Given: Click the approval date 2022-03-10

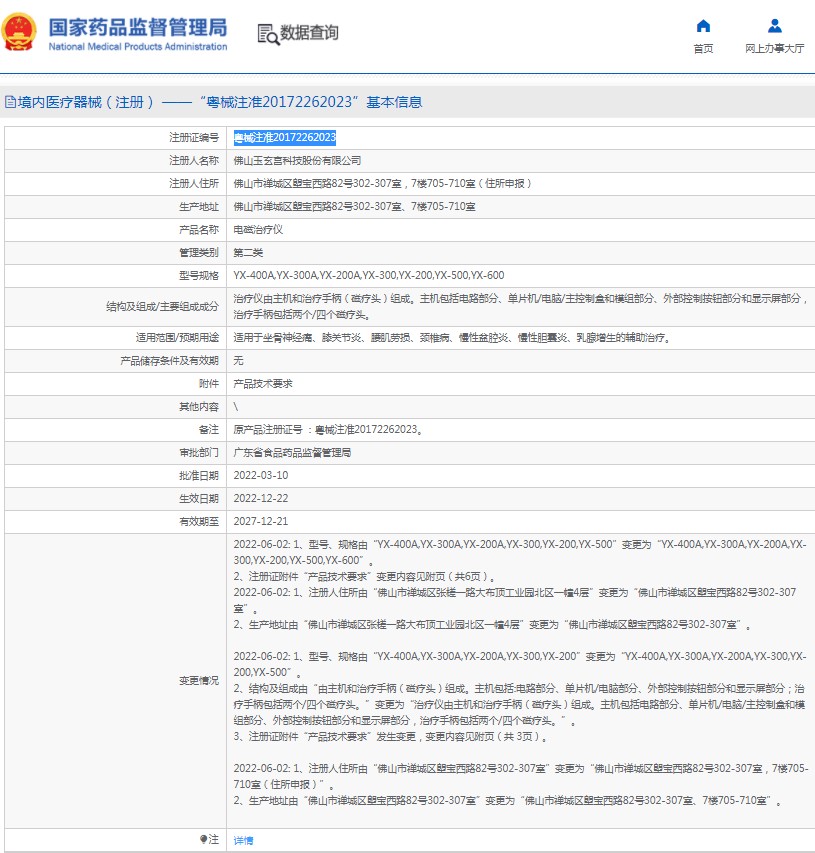Looking at the screenshot, I should (261, 475).
